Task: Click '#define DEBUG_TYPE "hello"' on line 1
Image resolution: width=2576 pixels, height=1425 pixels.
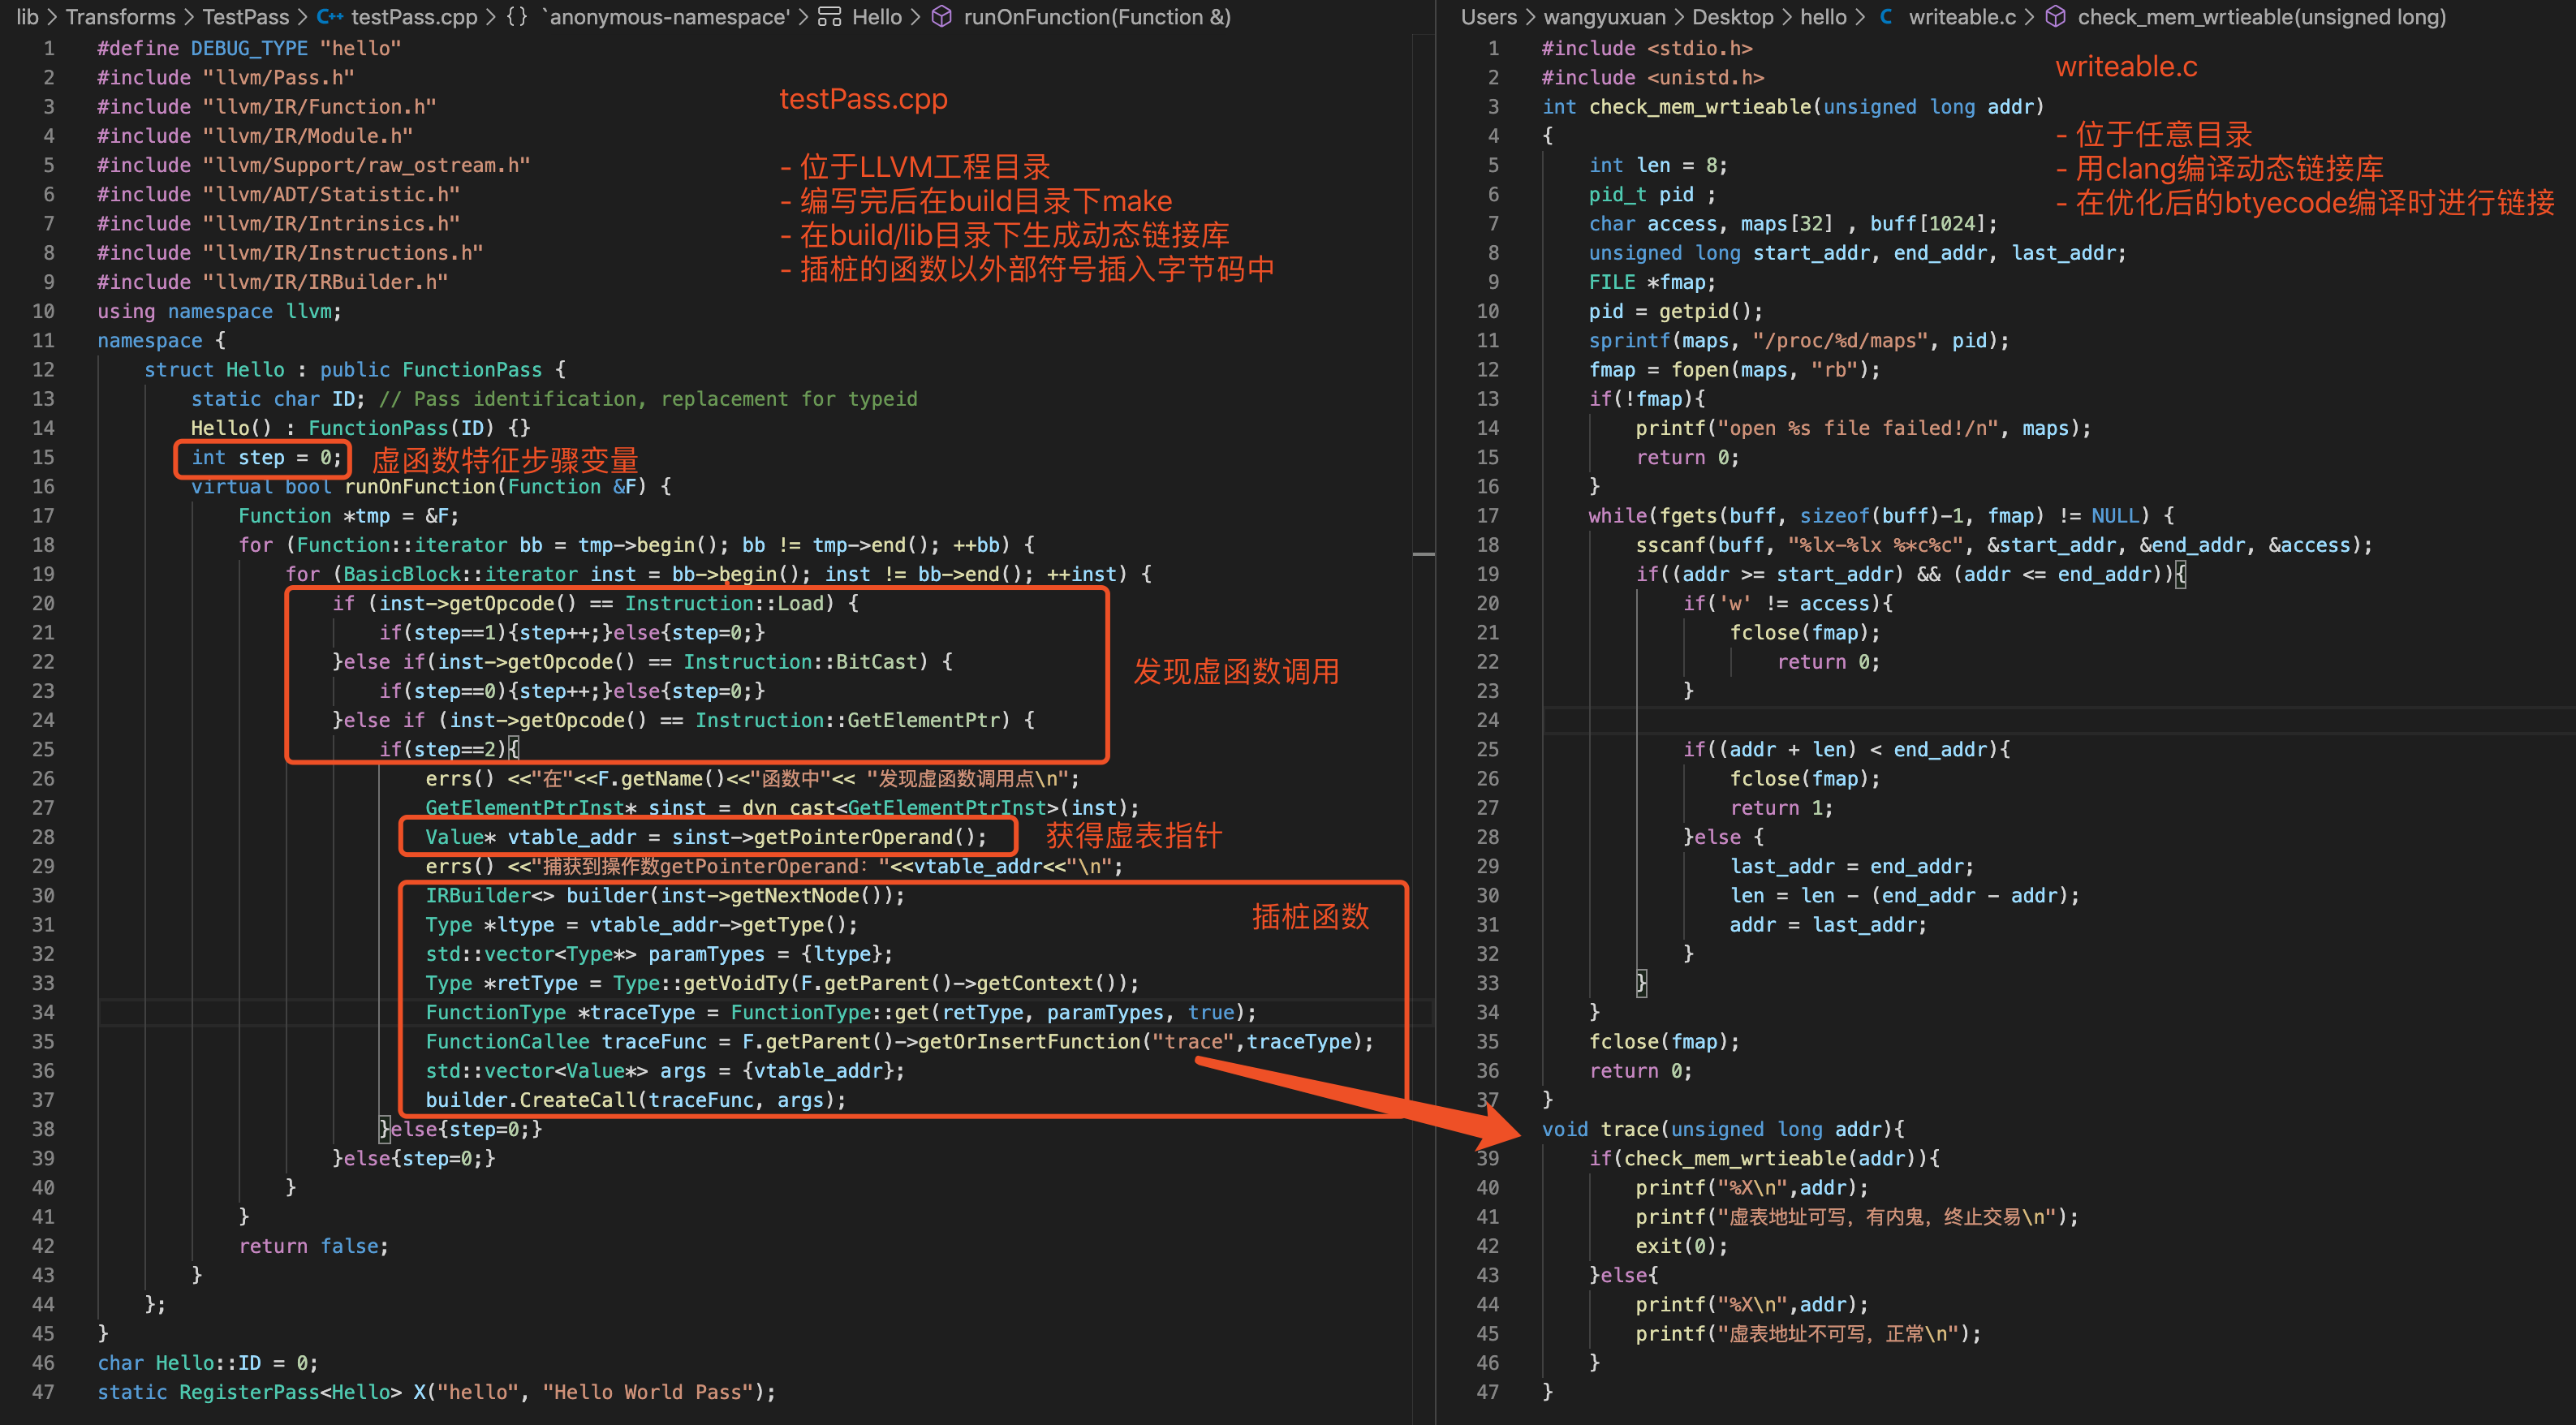Action: (x=249, y=48)
